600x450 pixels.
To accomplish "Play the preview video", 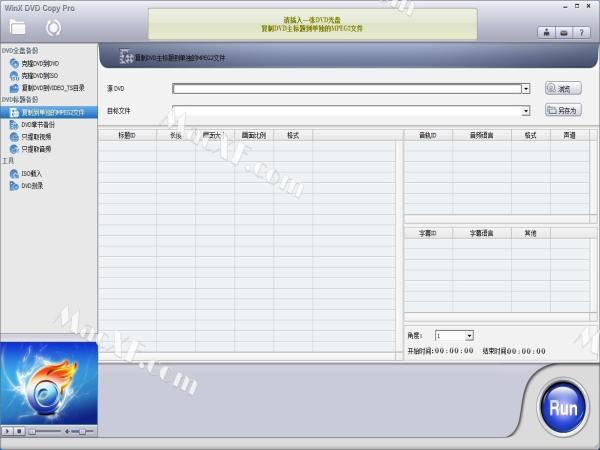I will pos(7,431).
